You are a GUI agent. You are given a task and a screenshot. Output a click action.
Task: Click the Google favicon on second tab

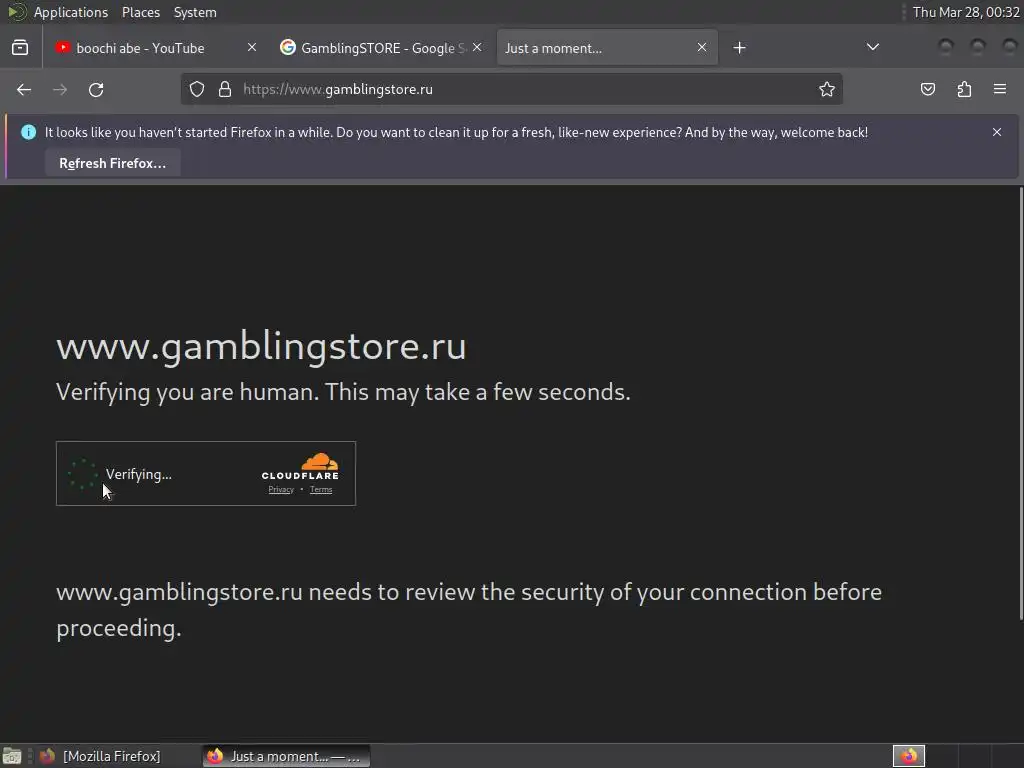click(287, 48)
